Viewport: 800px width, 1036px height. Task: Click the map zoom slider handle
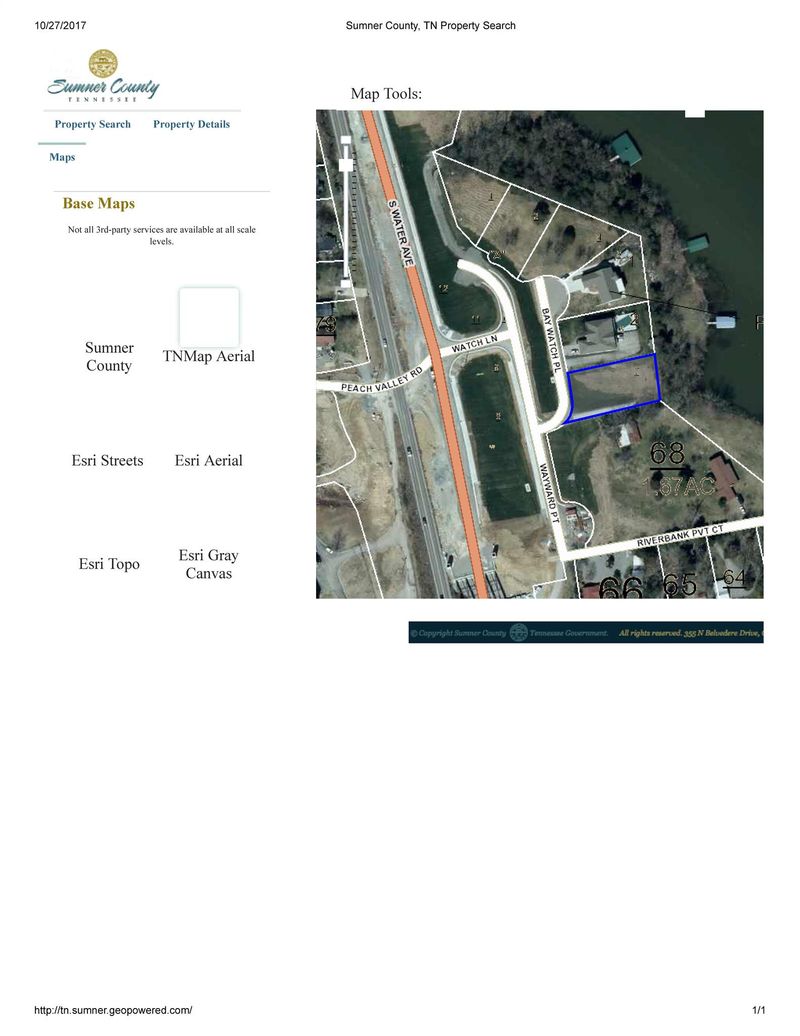click(x=345, y=164)
